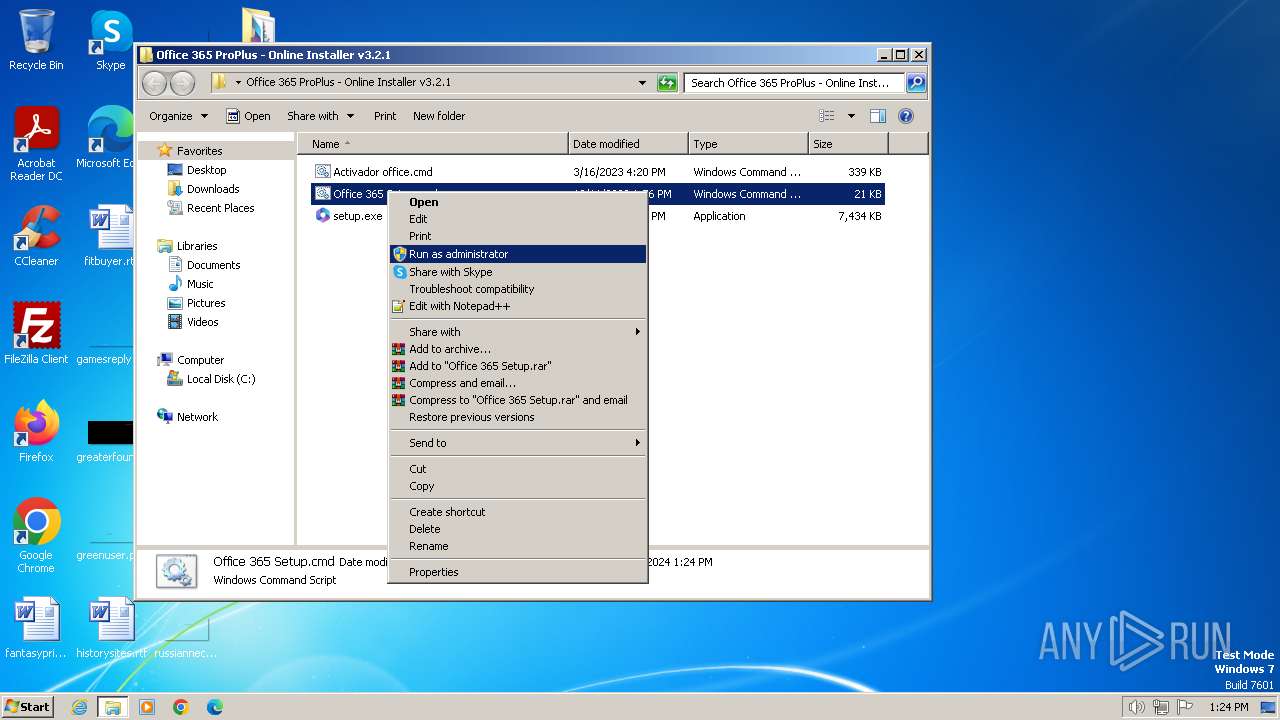Open fantasypri document on desktop

coord(36,627)
